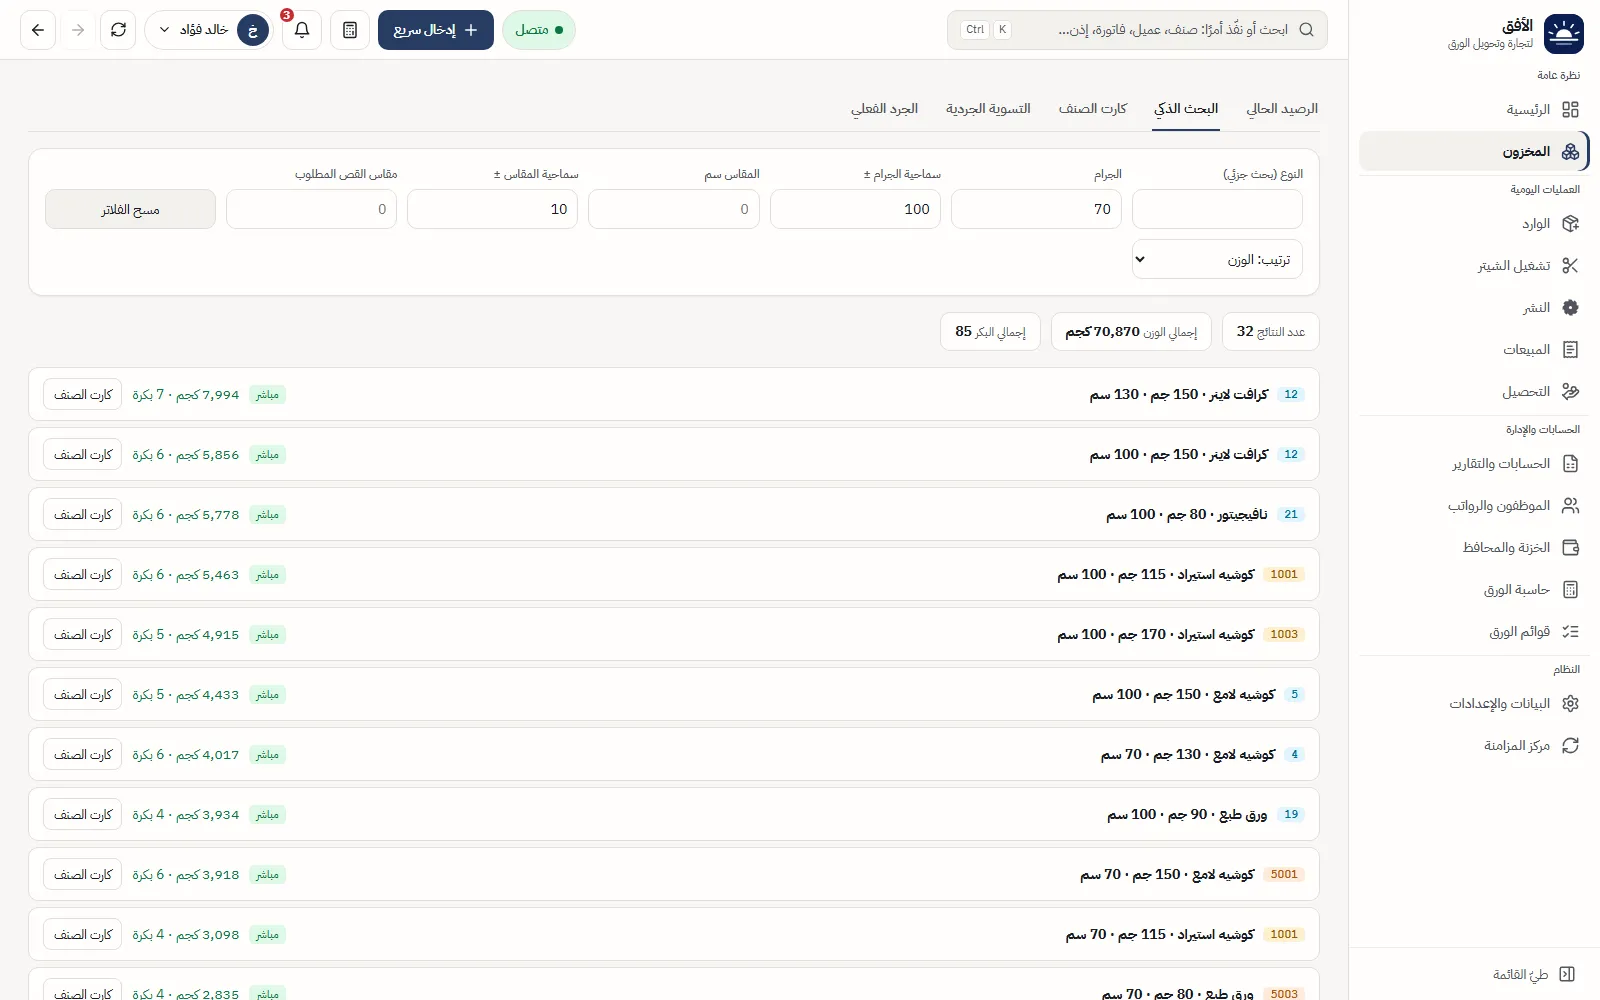Switch to كارت الصنف tab

(1093, 109)
